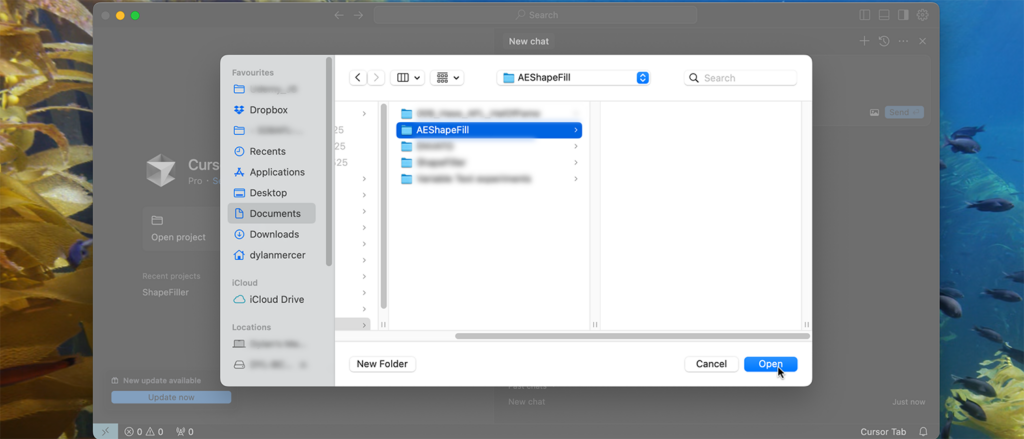Select Downloads in the sidebar
The width and height of the screenshot is (1024, 439).
(x=274, y=234)
